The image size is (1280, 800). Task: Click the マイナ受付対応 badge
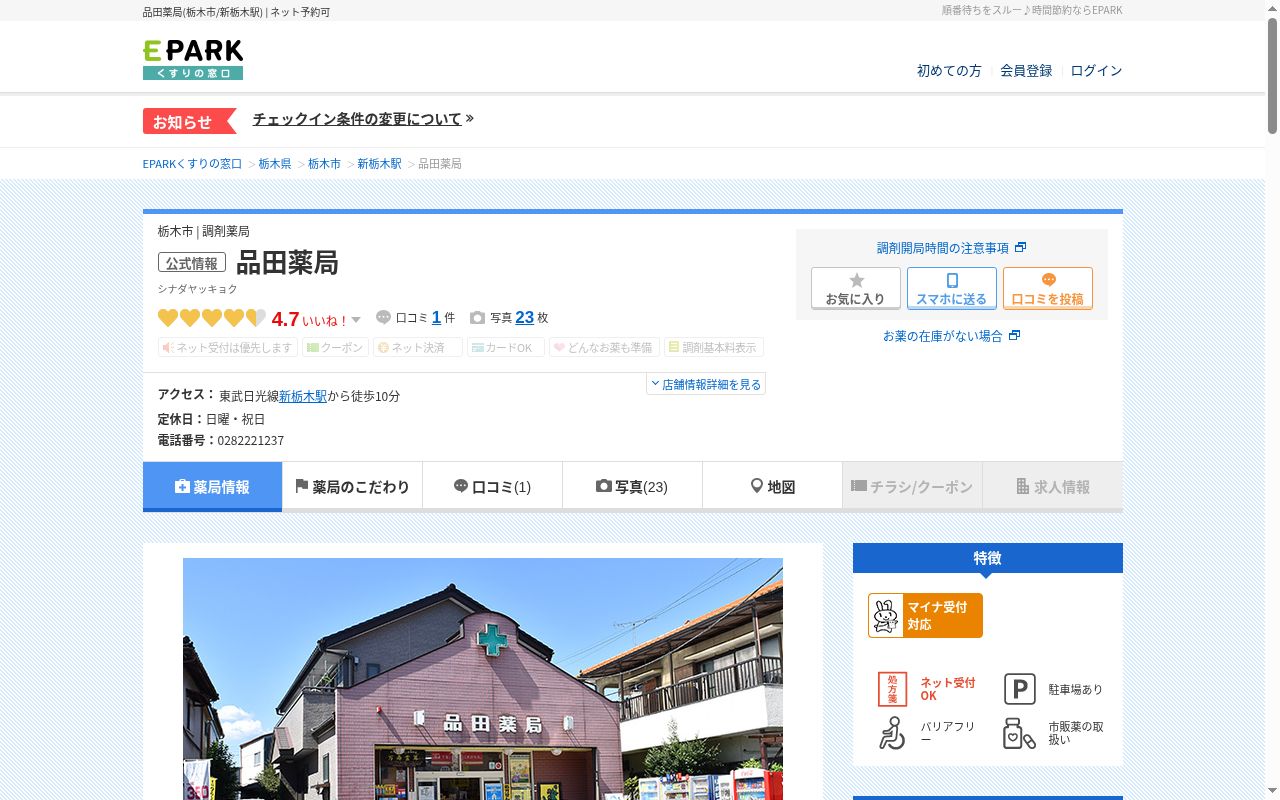[x=925, y=615]
